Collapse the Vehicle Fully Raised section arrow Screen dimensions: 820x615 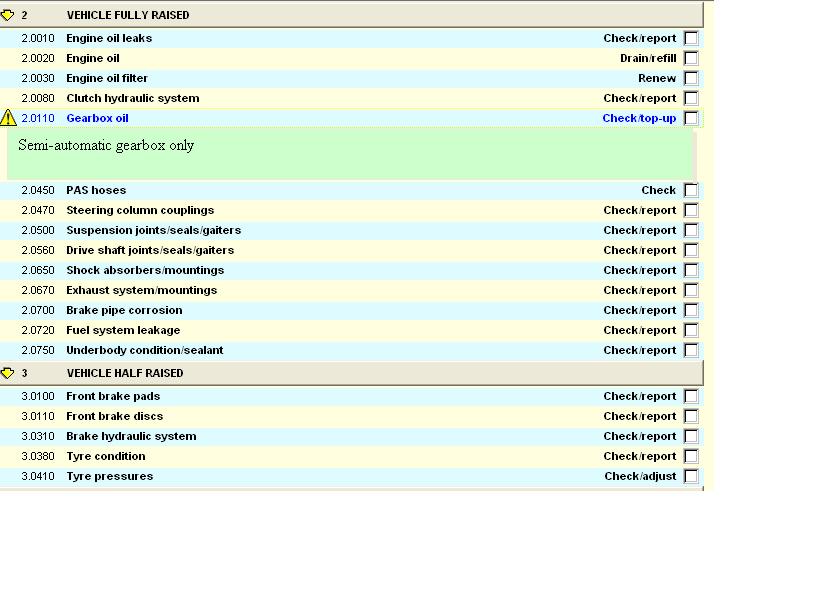[x=8, y=15]
